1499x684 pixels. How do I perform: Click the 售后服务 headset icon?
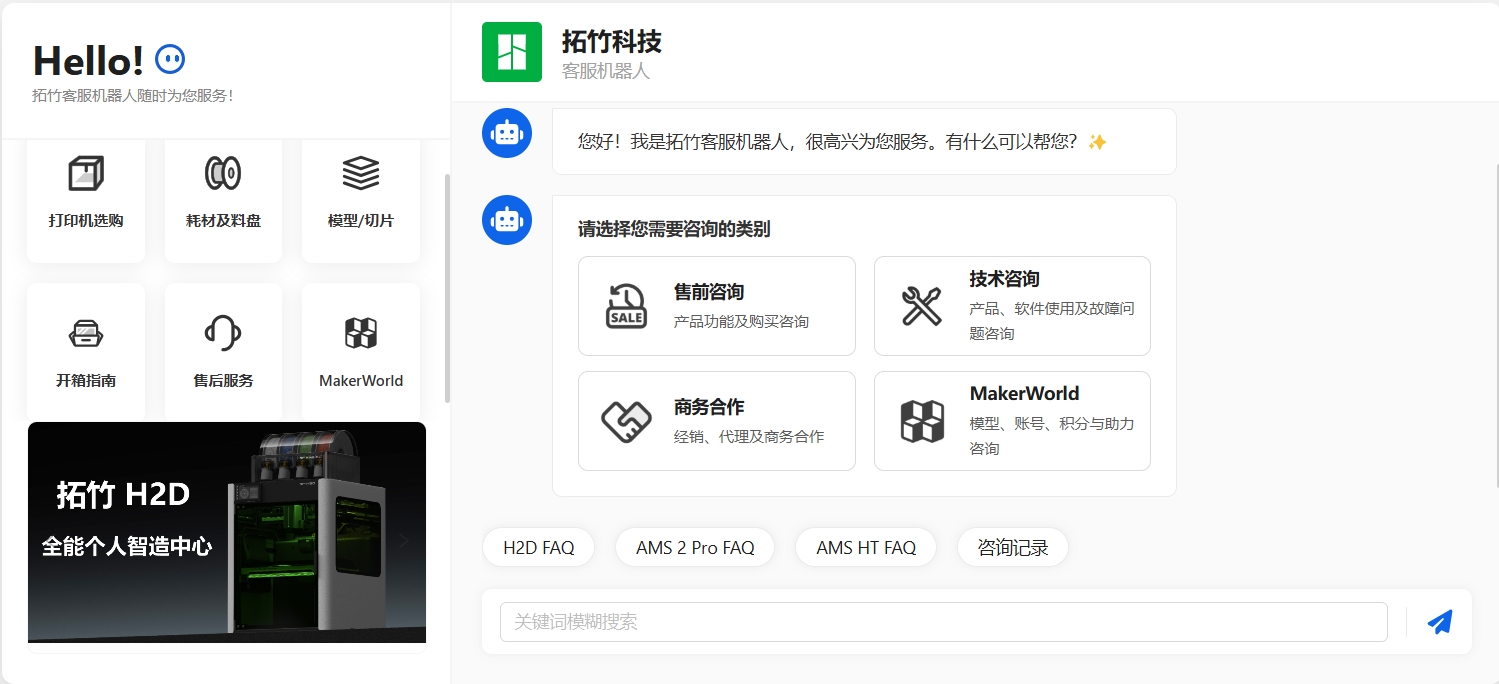coord(223,333)
